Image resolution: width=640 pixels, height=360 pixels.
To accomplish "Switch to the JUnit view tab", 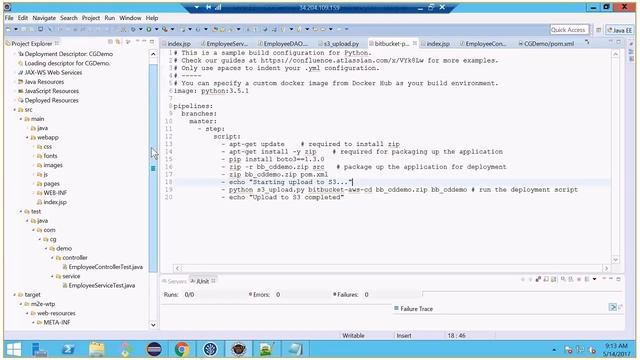I will click(x=203, y=281).
